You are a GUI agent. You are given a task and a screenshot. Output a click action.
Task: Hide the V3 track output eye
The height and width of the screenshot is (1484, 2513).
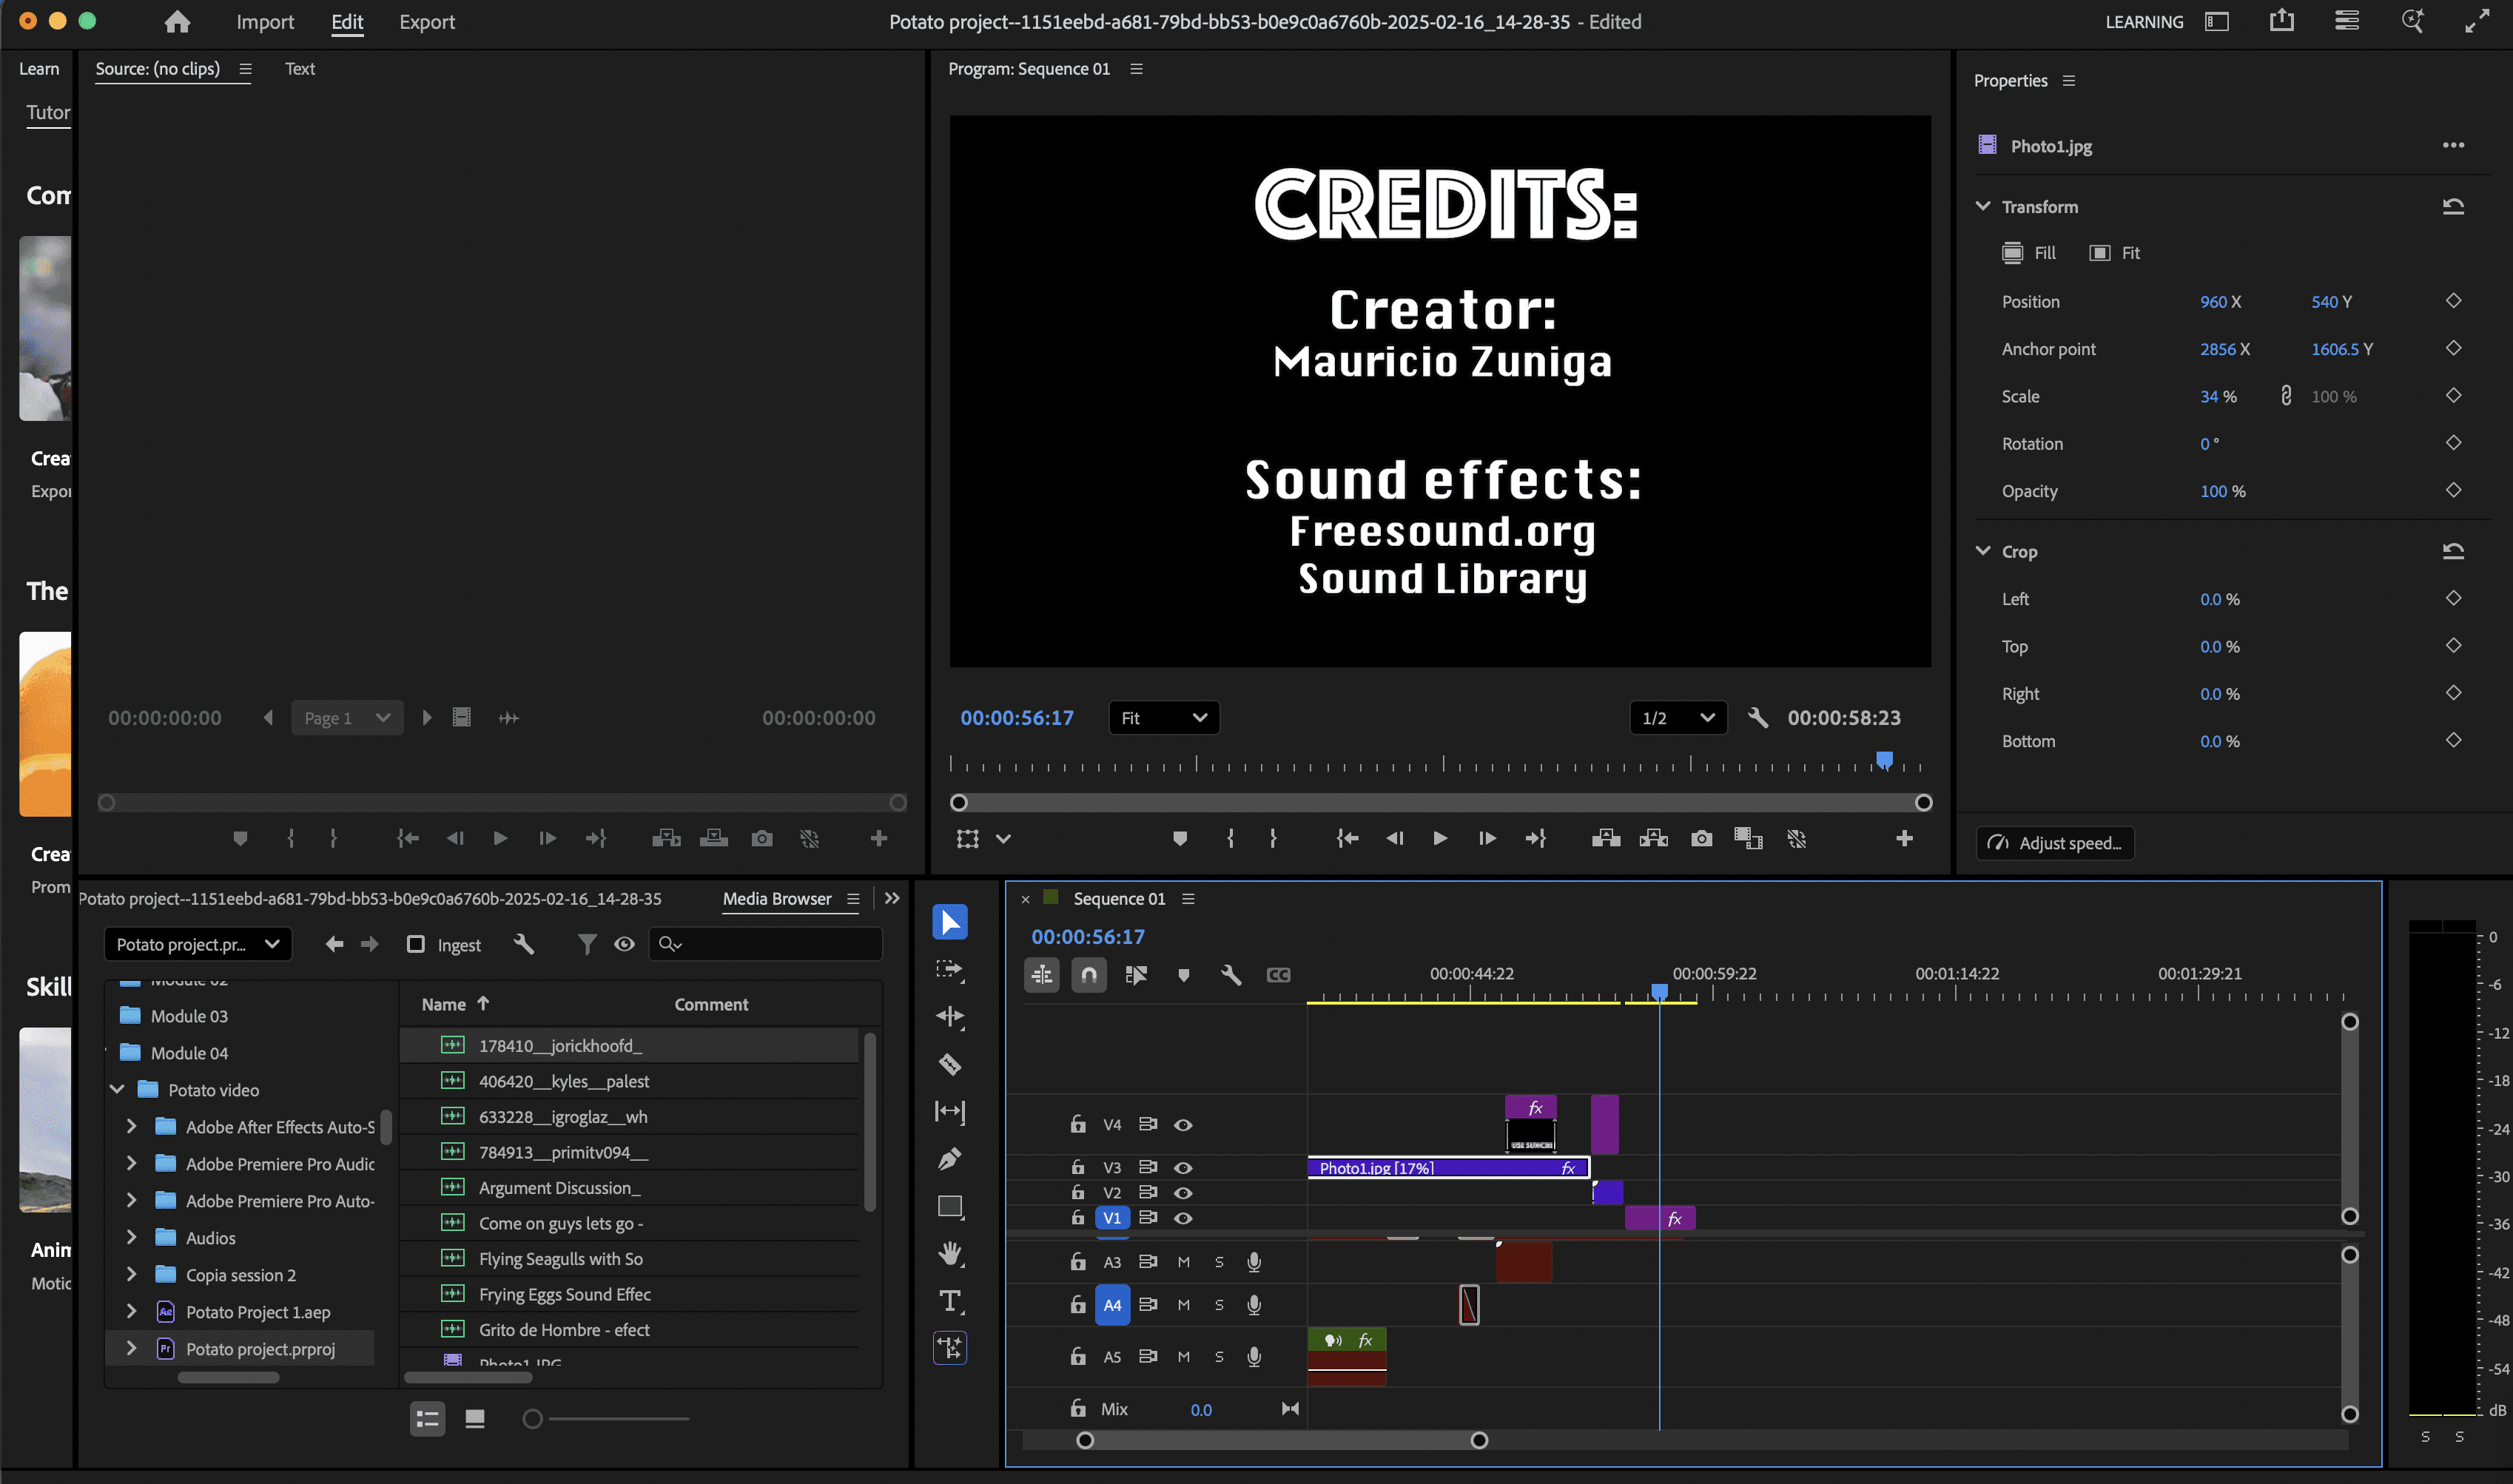[x=1182, y=1167]
